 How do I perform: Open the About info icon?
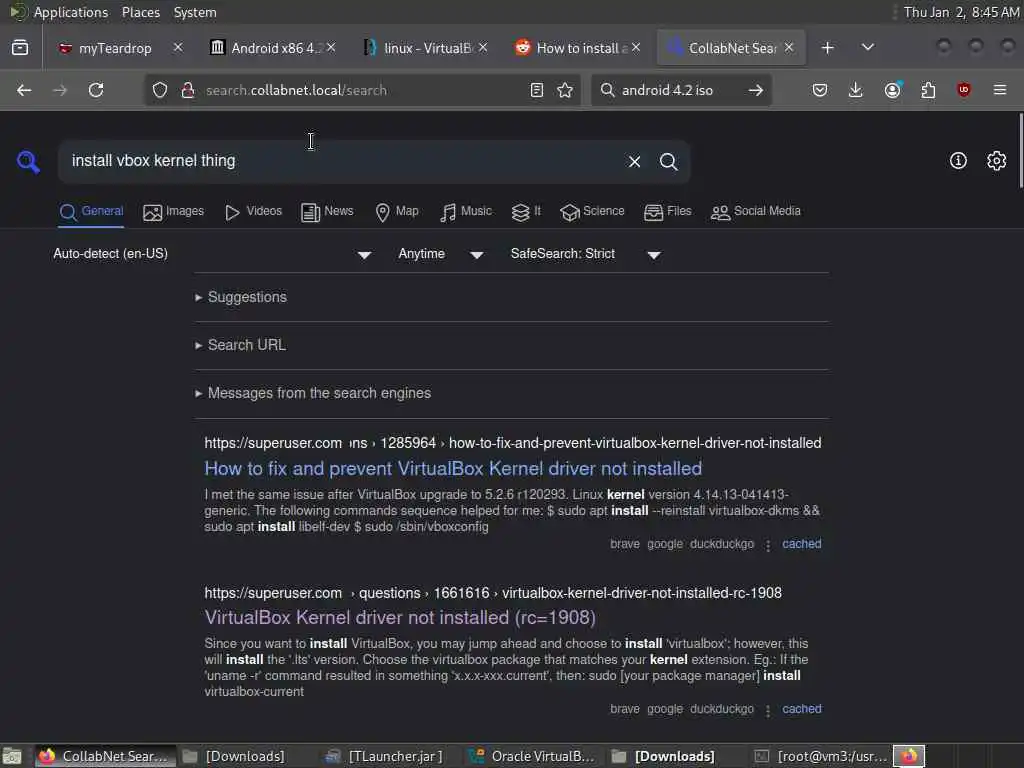(958, 161)
